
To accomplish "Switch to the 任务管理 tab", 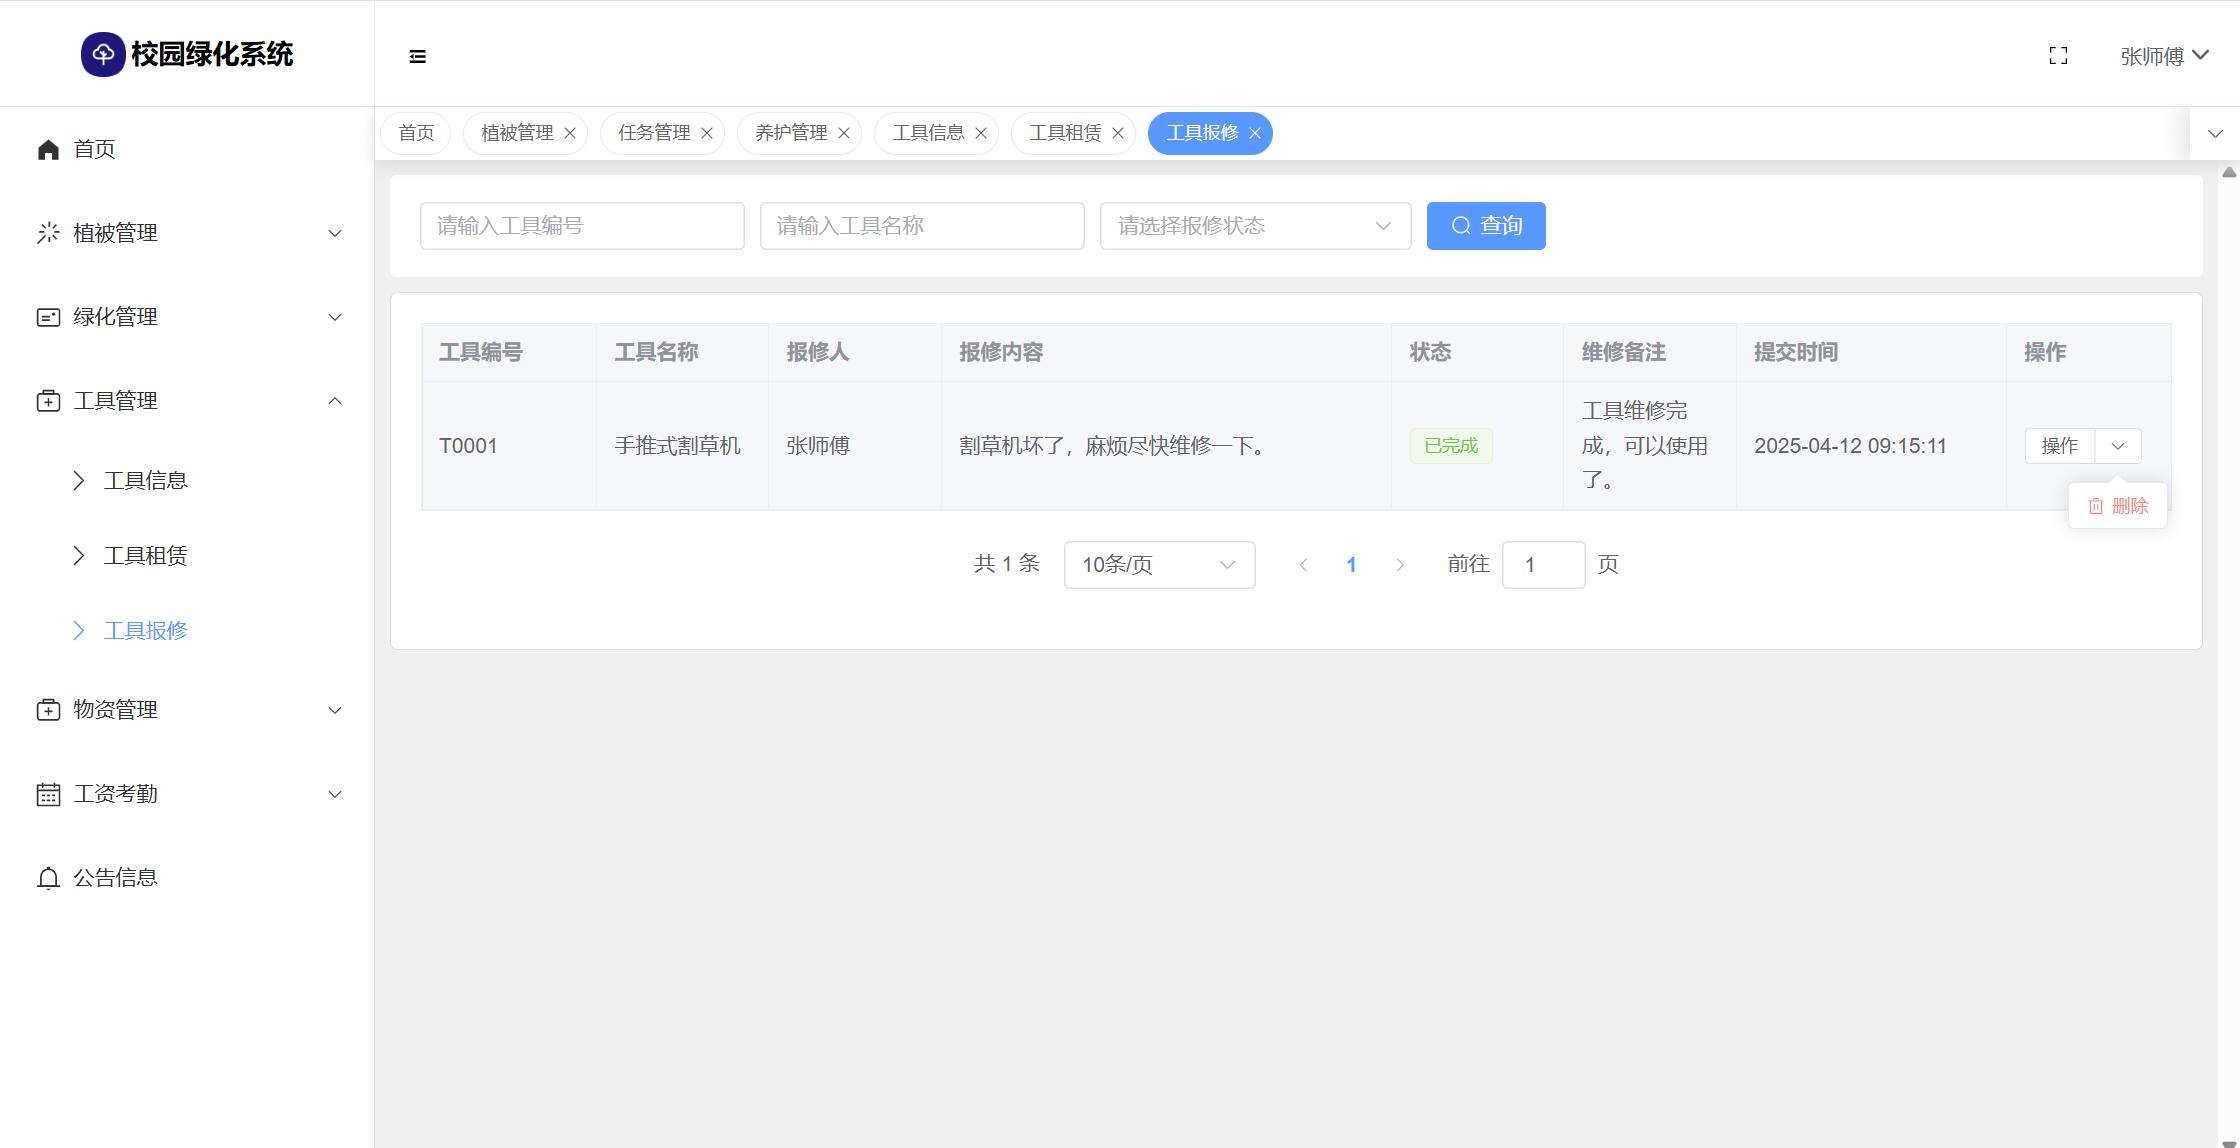I will point(654,133).
